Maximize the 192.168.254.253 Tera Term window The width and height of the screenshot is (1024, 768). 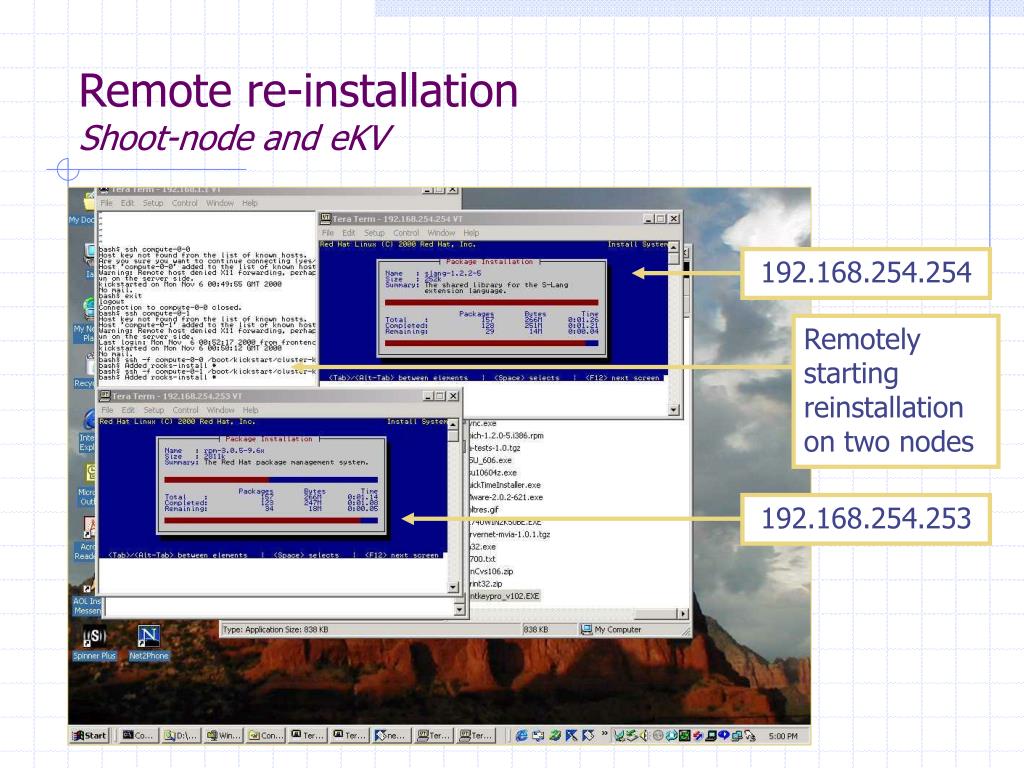point(441,396)
